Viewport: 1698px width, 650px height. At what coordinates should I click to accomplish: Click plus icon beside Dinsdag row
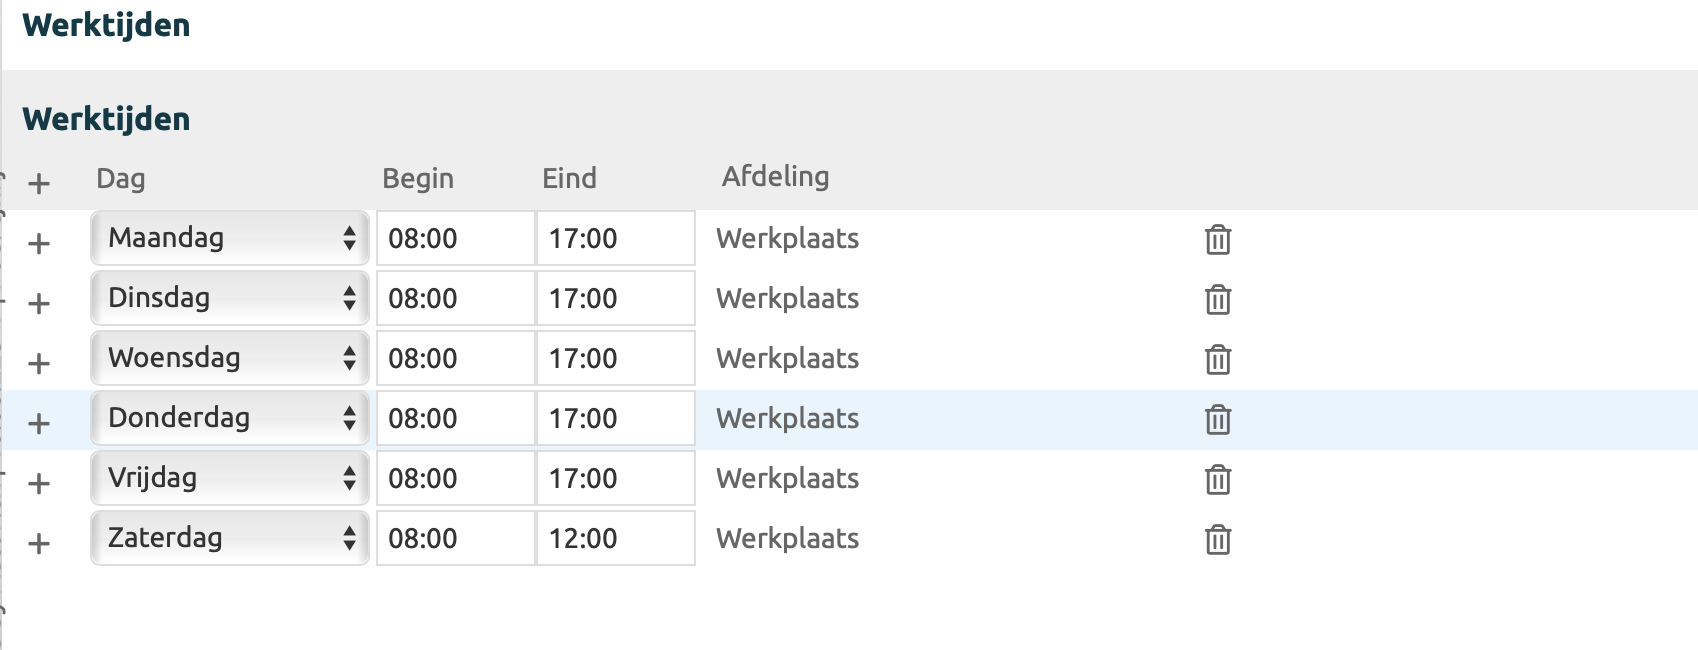click(x=39, y=304)
